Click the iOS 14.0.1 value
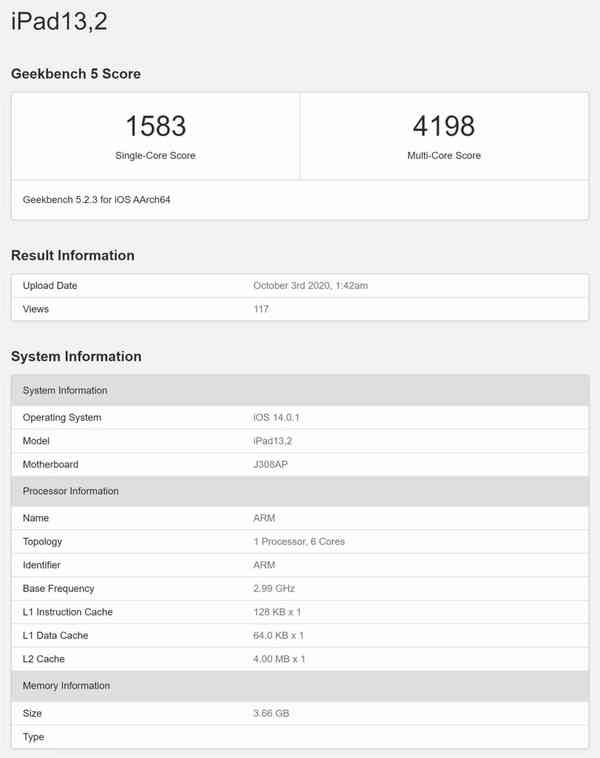This screenshot has width=600, height=758. pyautogui.click(x=277, y=418)
